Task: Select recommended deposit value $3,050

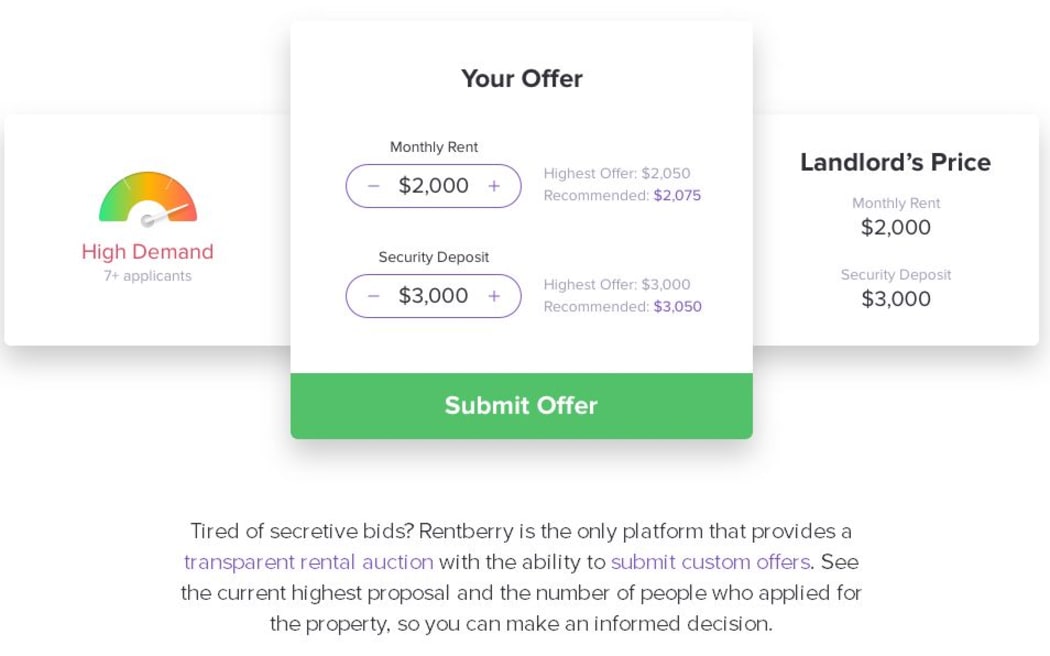Action: (x=678, y=307)
